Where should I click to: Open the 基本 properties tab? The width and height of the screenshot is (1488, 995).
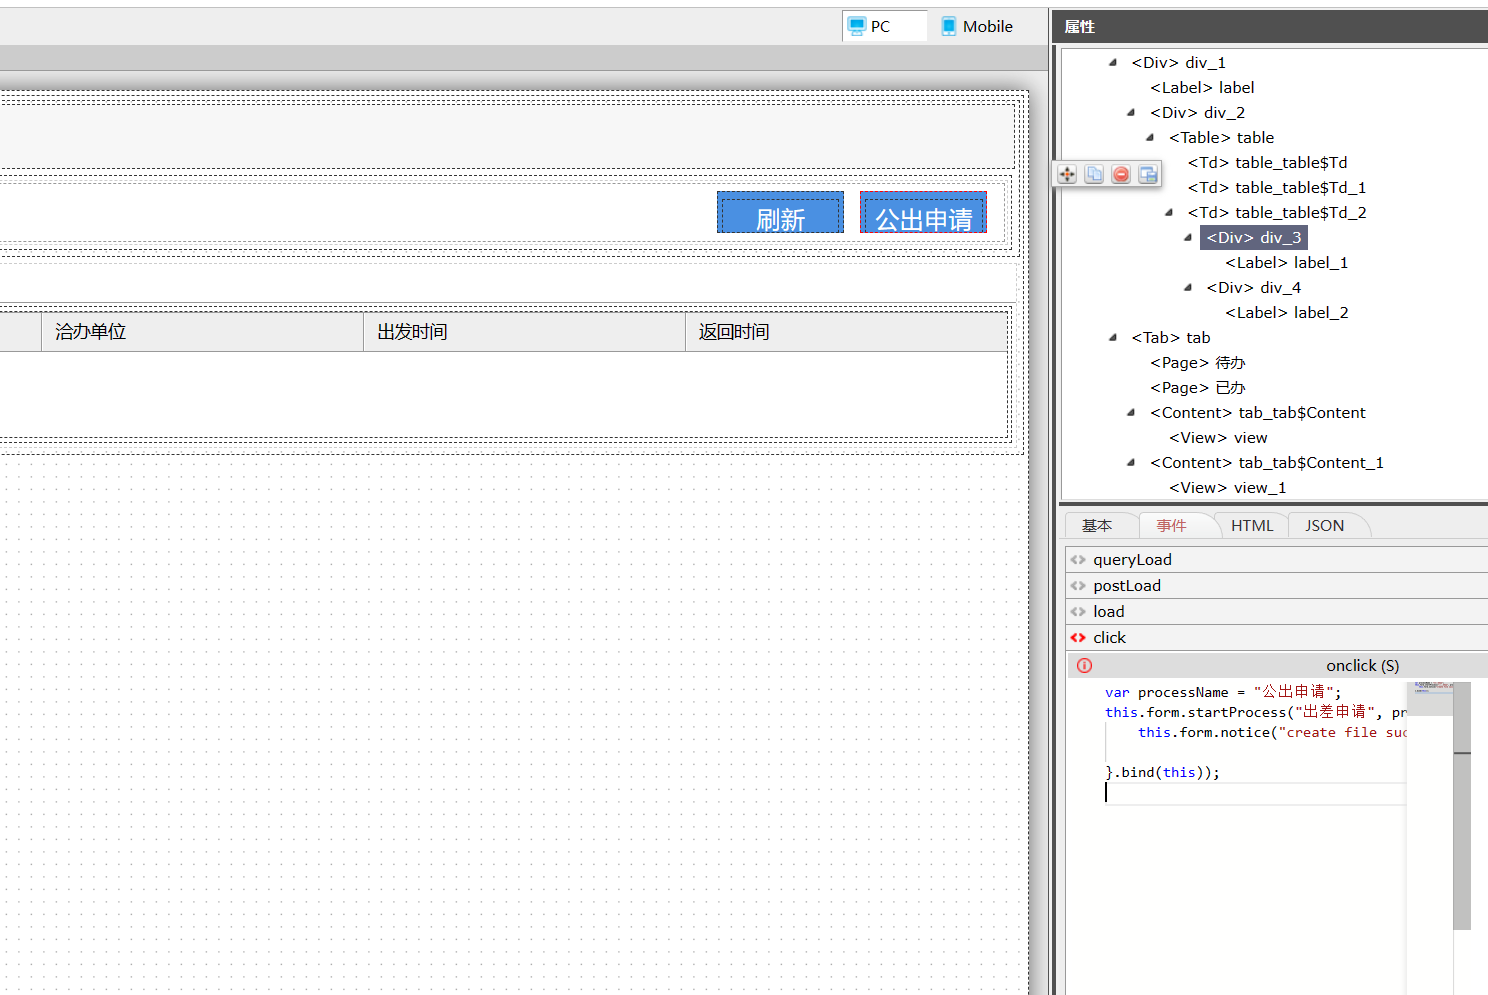[1097, 526]
